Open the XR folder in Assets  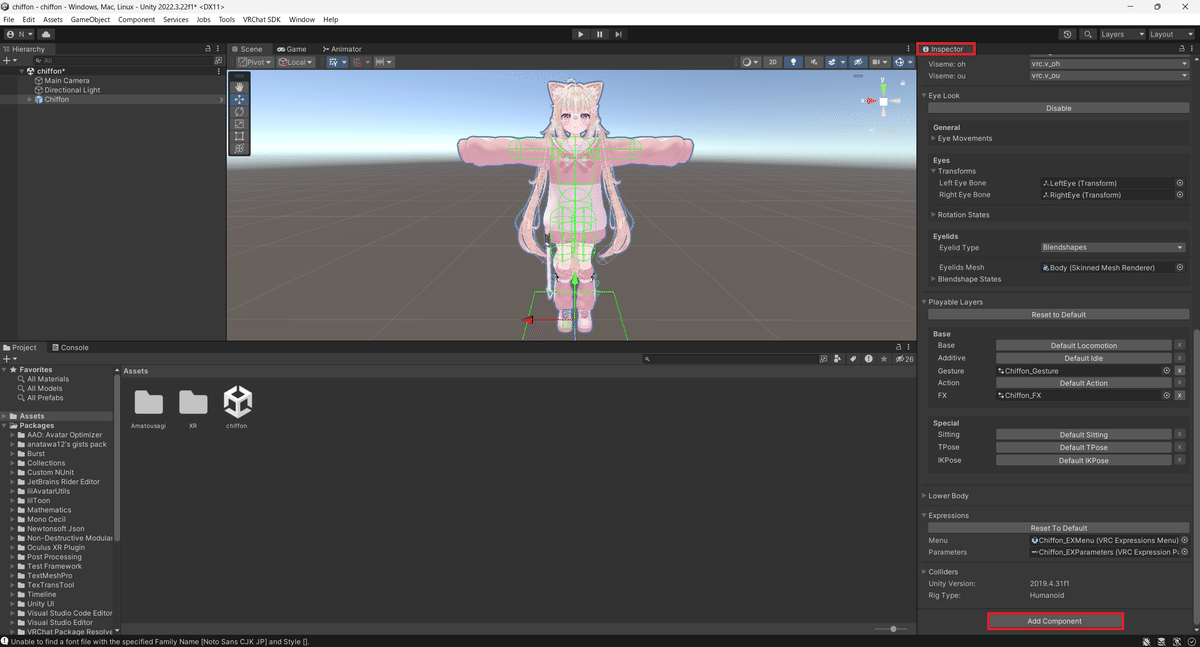tap(193, 402)
